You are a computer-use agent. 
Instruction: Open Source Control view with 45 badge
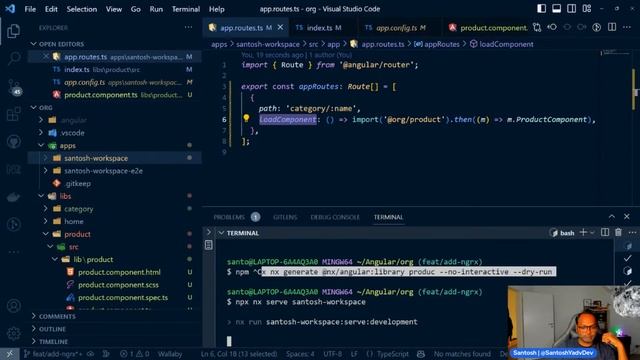click(x=13, y=87)
